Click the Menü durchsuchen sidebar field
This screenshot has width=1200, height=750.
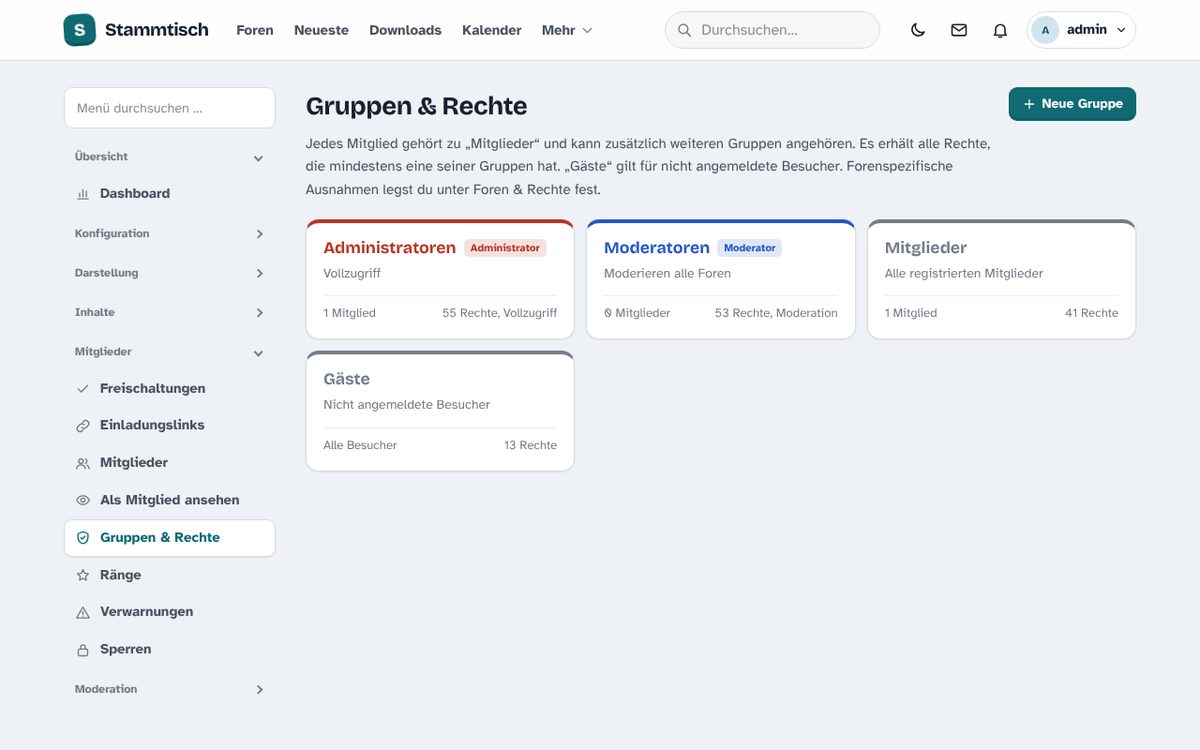(170, 108)
